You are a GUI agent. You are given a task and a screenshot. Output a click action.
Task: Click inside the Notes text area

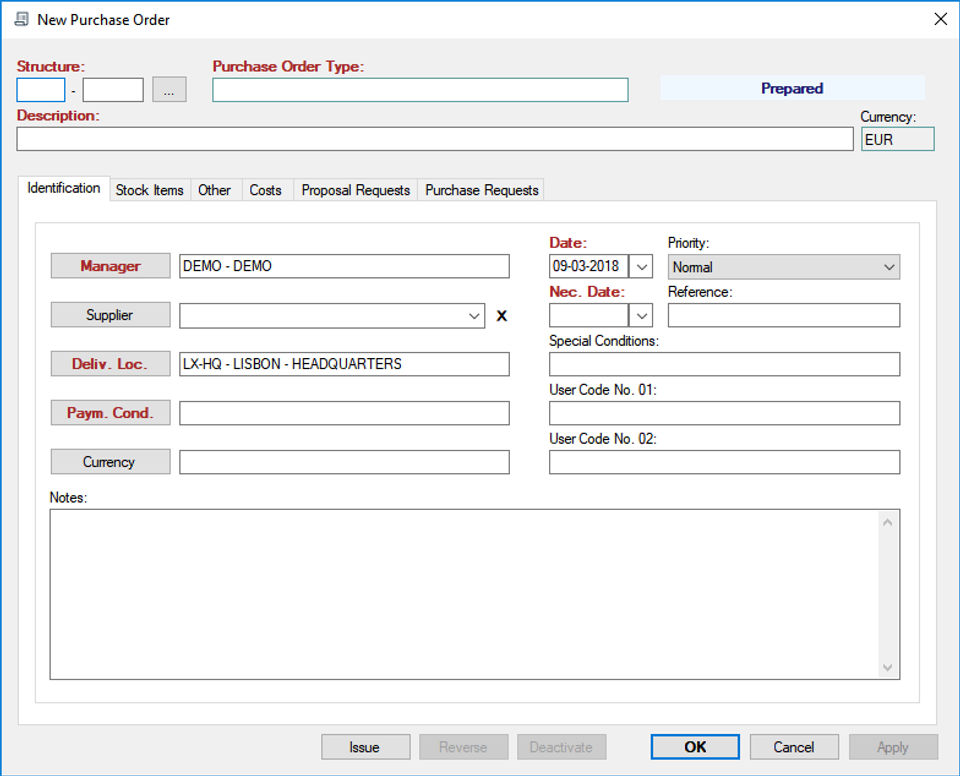pos(460,594)
